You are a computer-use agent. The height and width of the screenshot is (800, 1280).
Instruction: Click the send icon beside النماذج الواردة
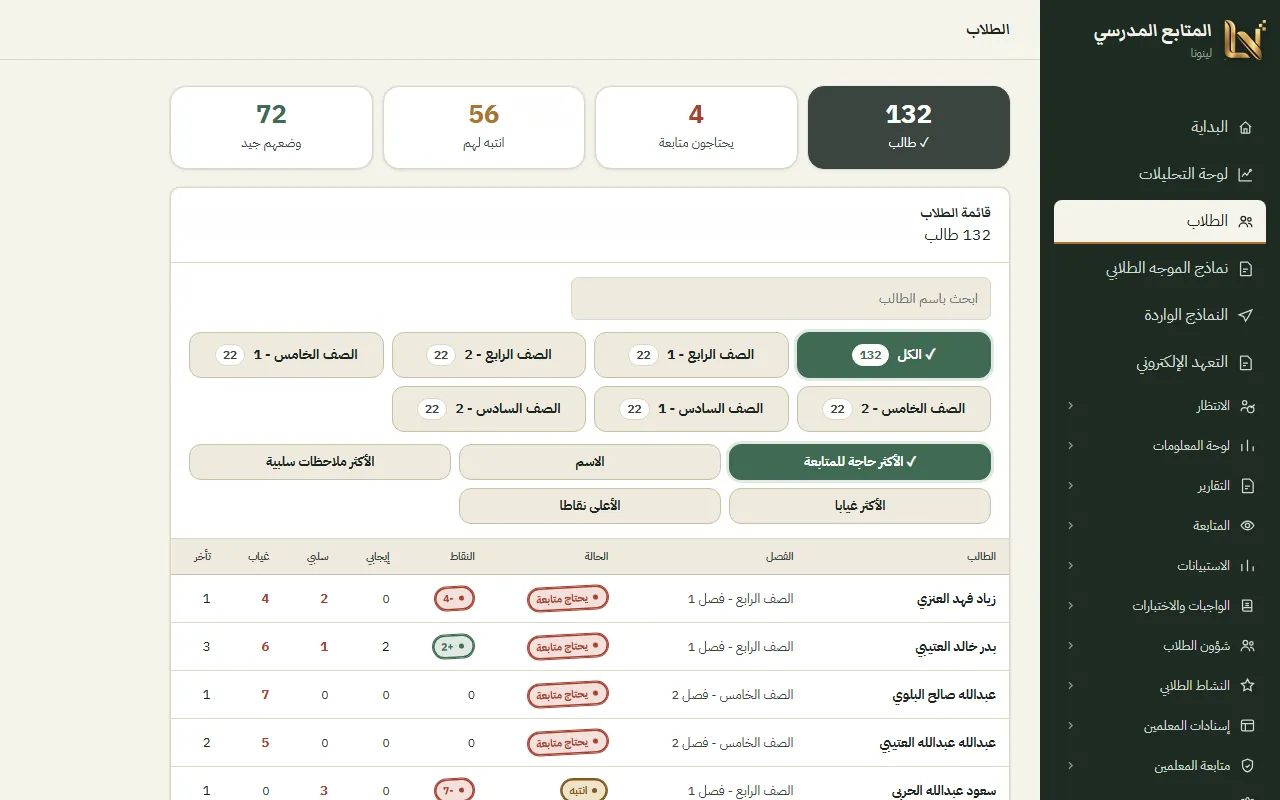tap(1245, 315)
